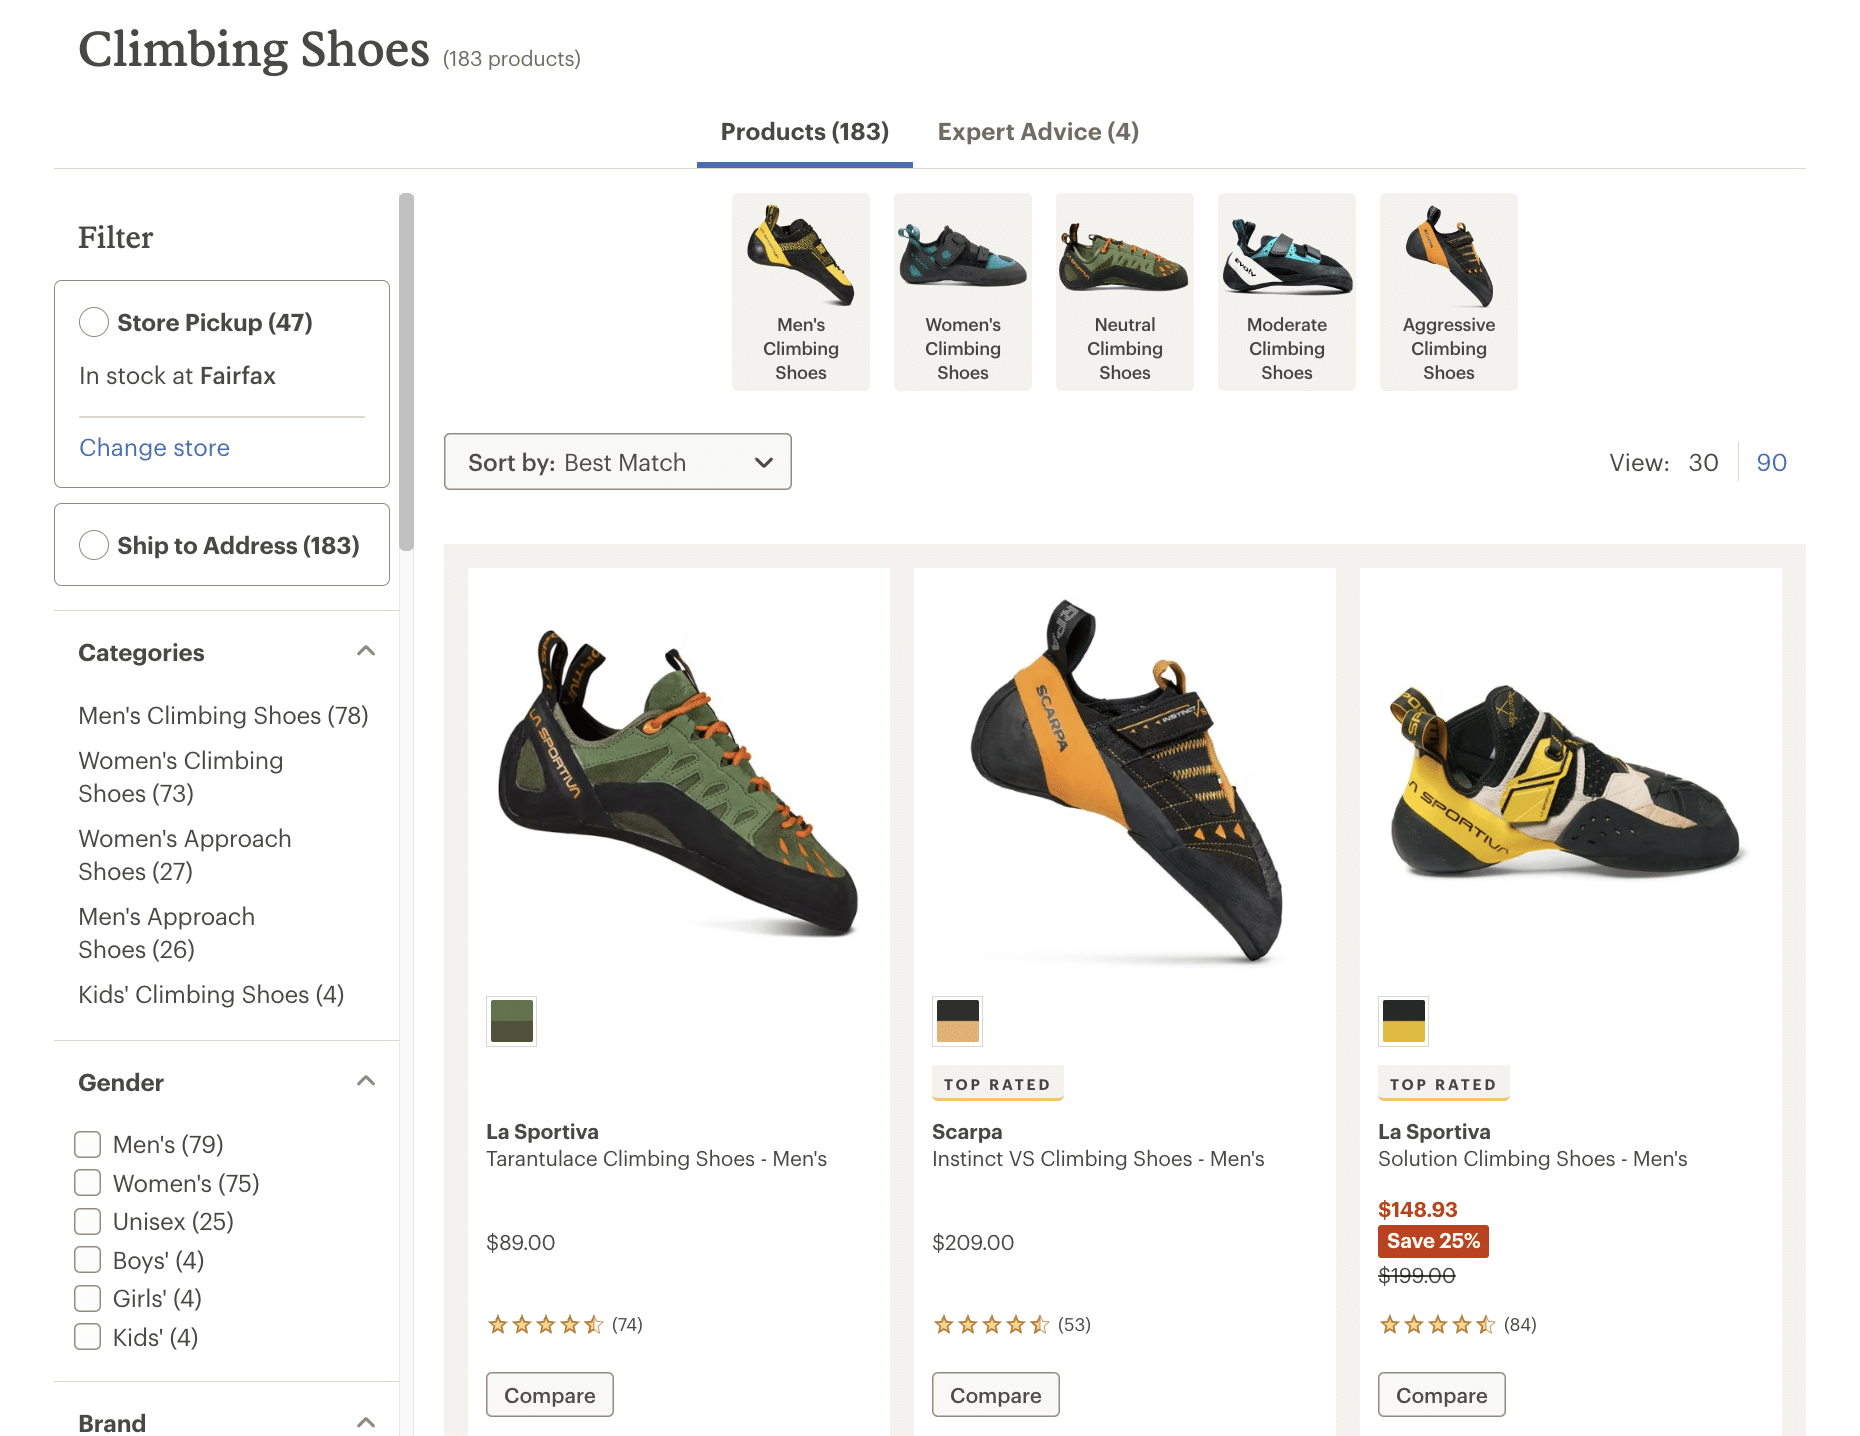Image resolution: width=1860 pixels, height=1436 pixels.
Task: Click the $209.00 Instinct VS price
Action: (x=973, y=1243)
